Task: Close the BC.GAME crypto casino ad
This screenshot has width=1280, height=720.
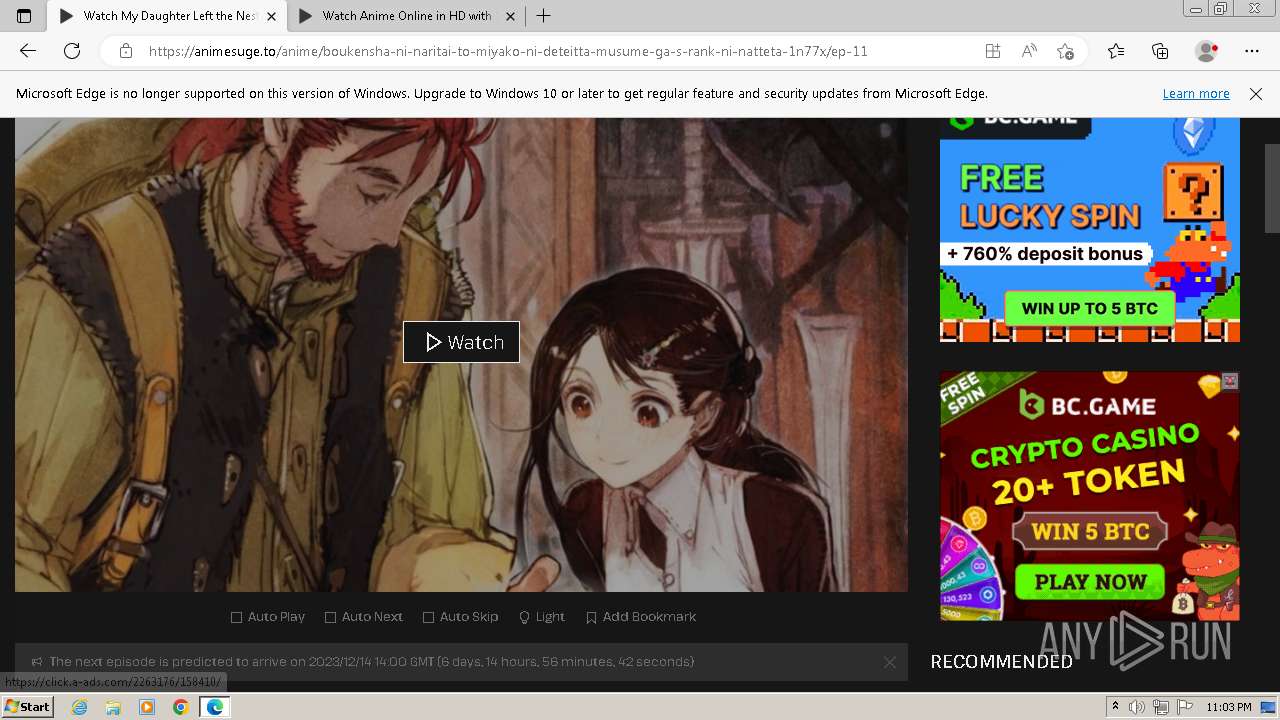Action: 1230,381
